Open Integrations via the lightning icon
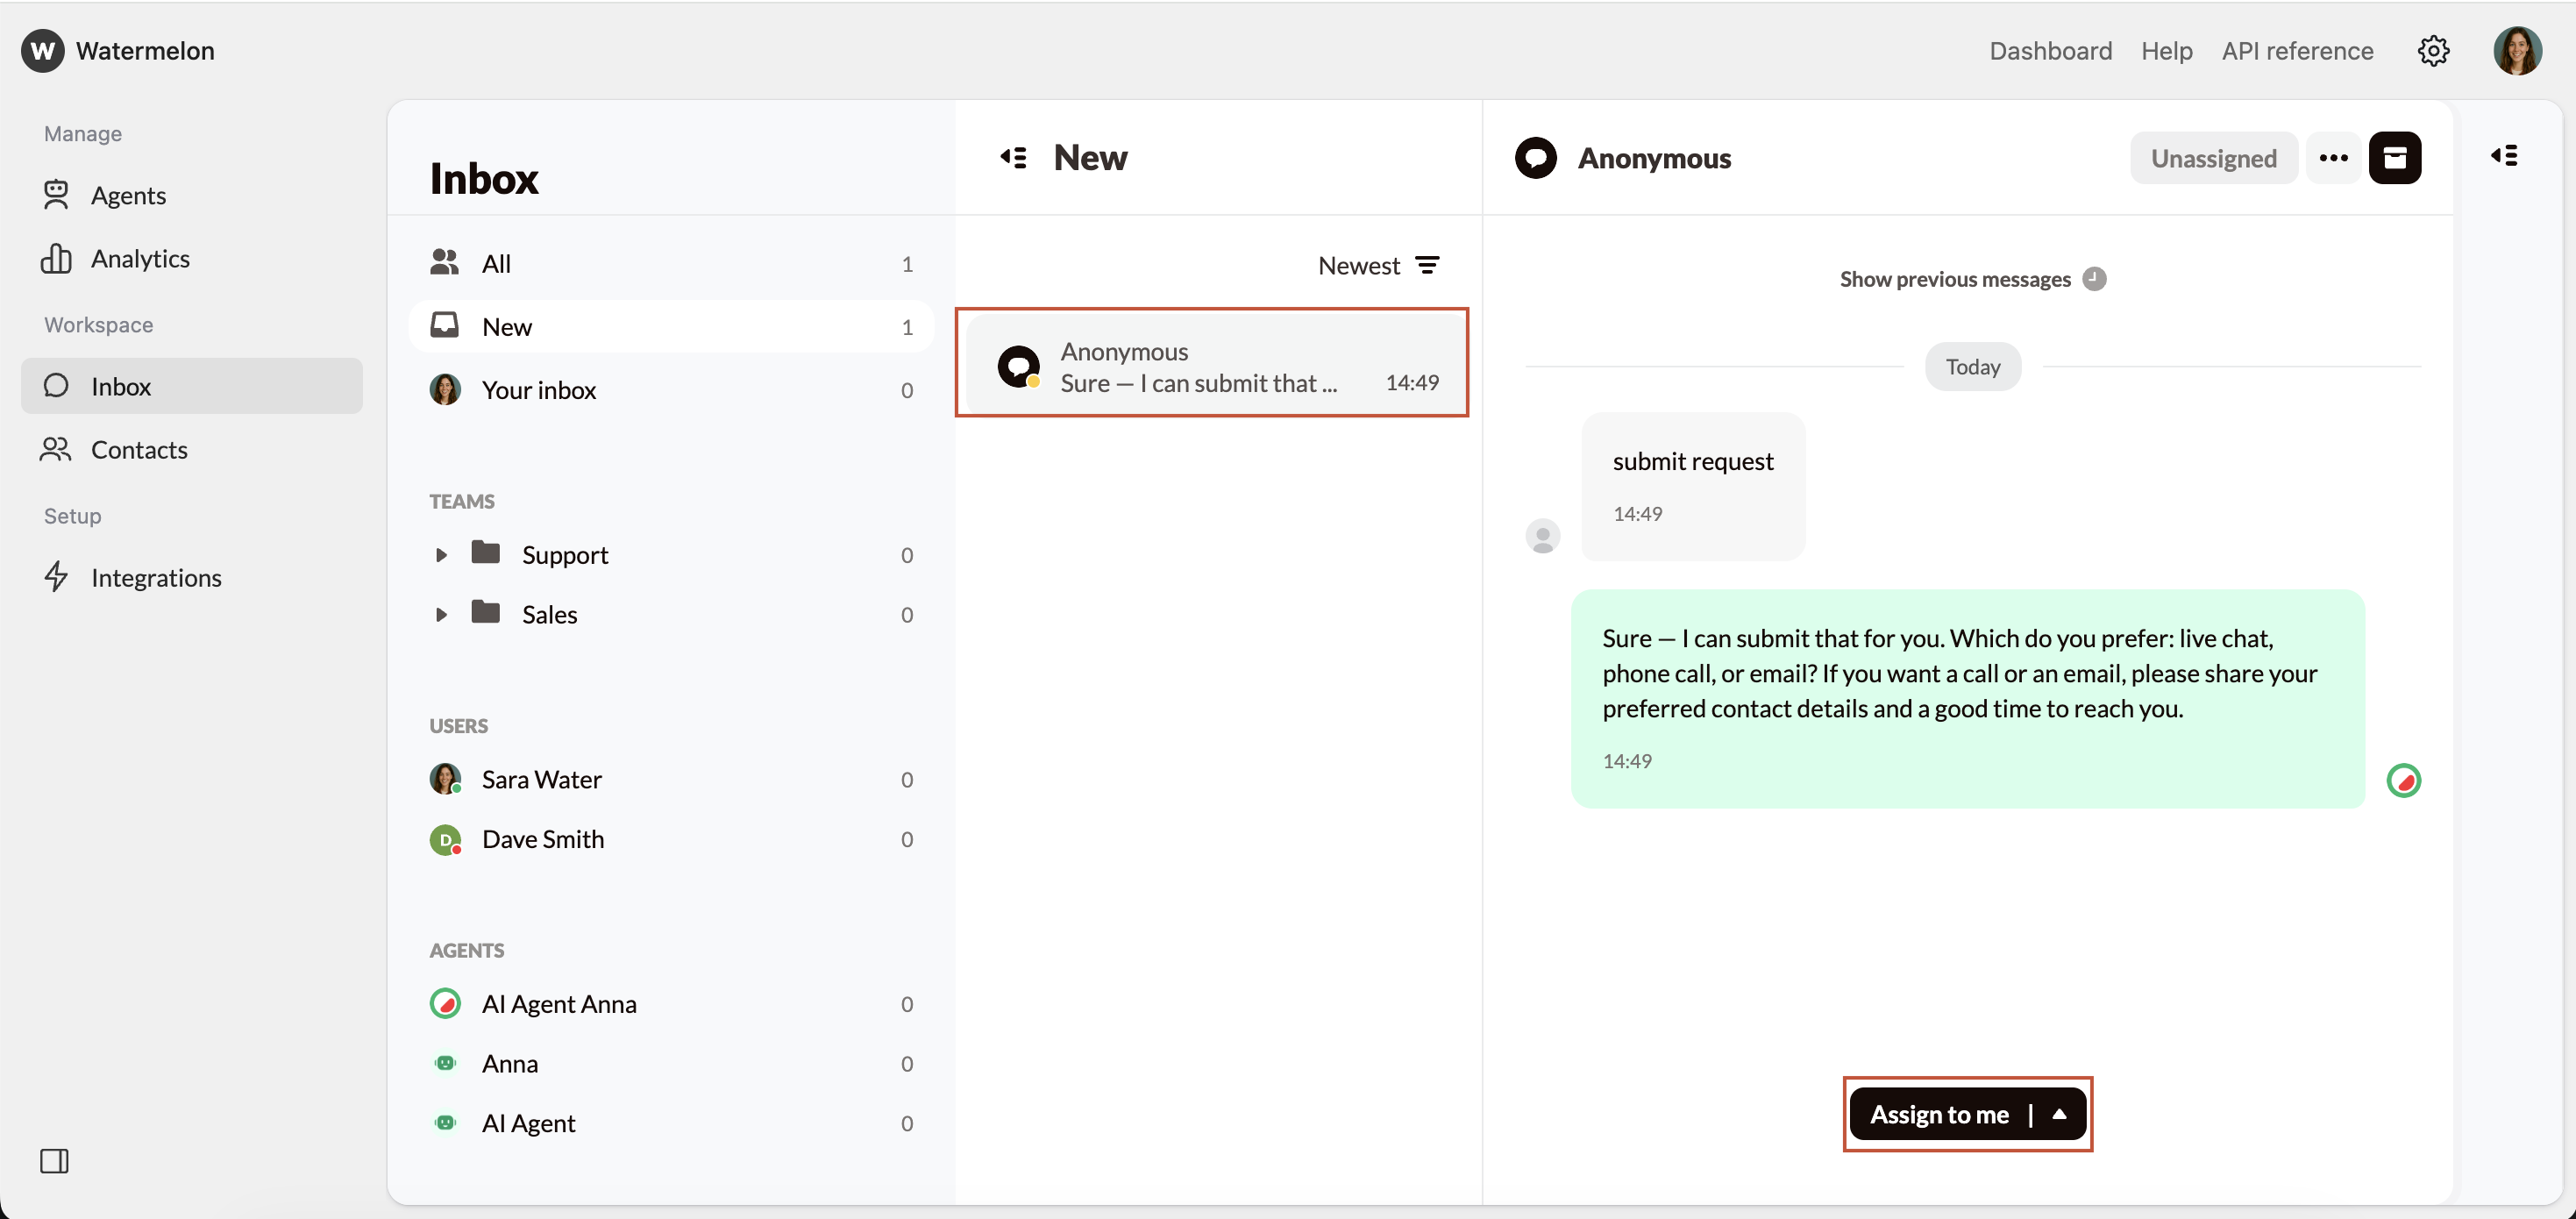 click(57, 577)
